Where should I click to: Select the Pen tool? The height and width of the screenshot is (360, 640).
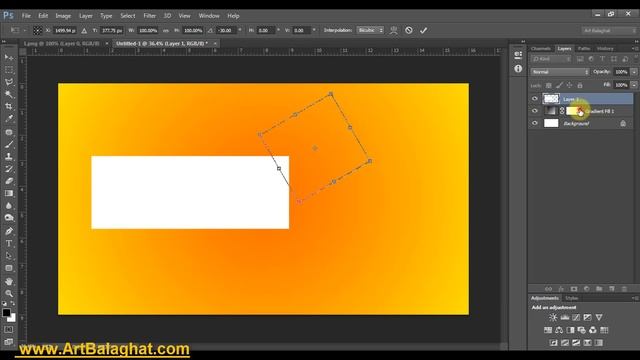(9, 231)
